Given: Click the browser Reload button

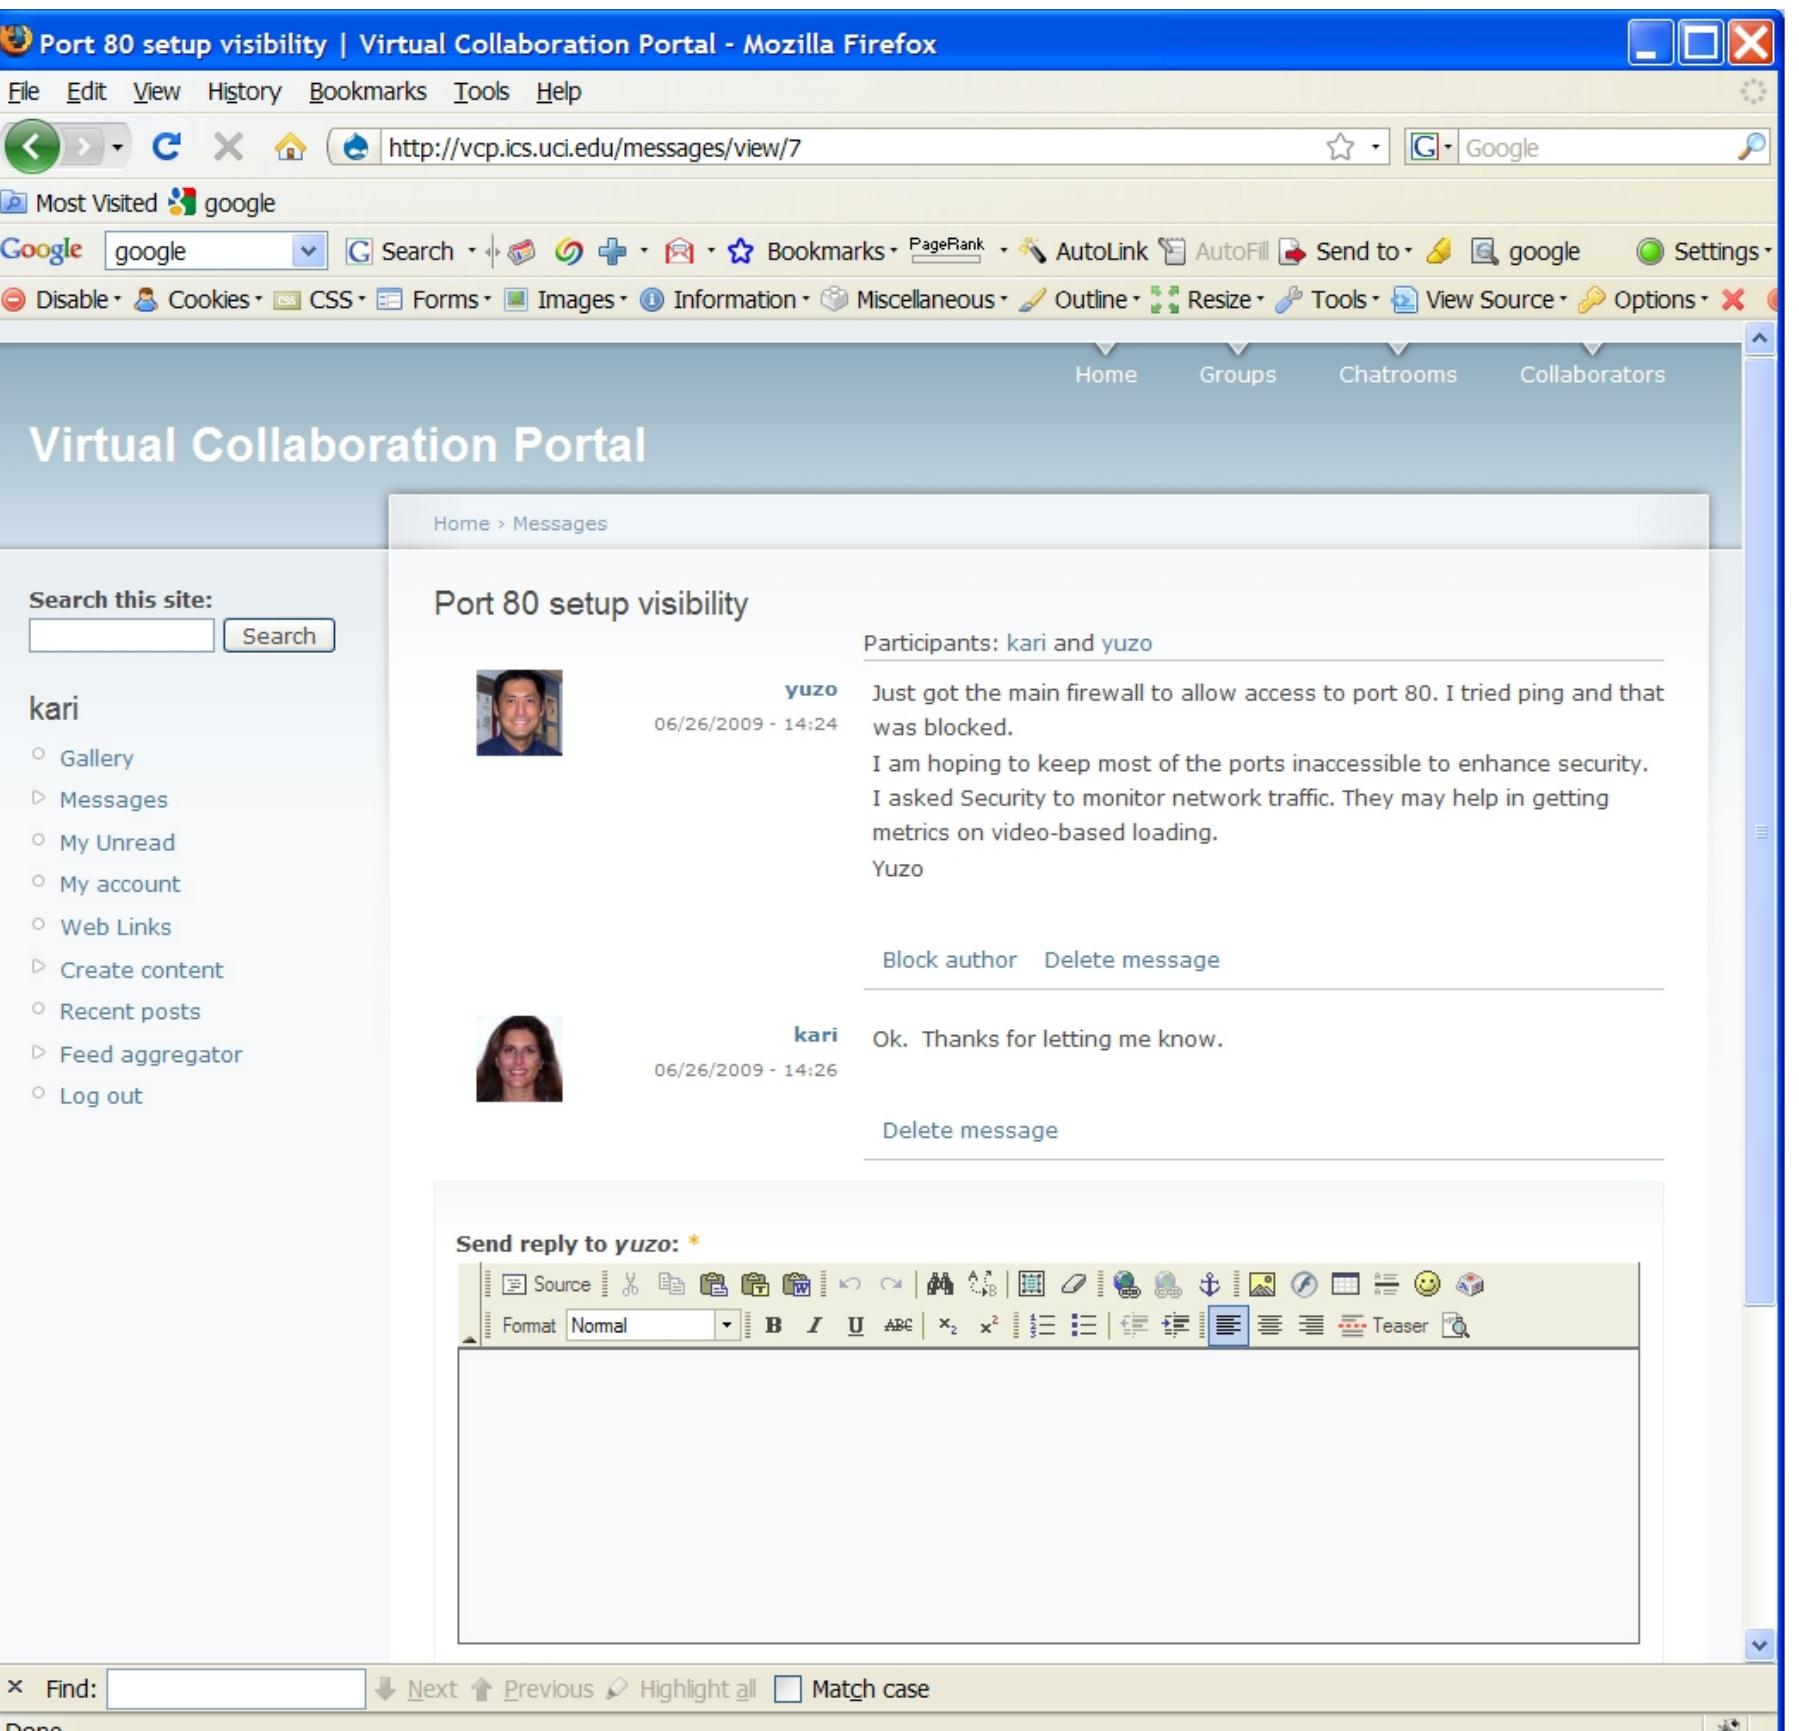Looking at the screenshot, I should pos(165,147).
